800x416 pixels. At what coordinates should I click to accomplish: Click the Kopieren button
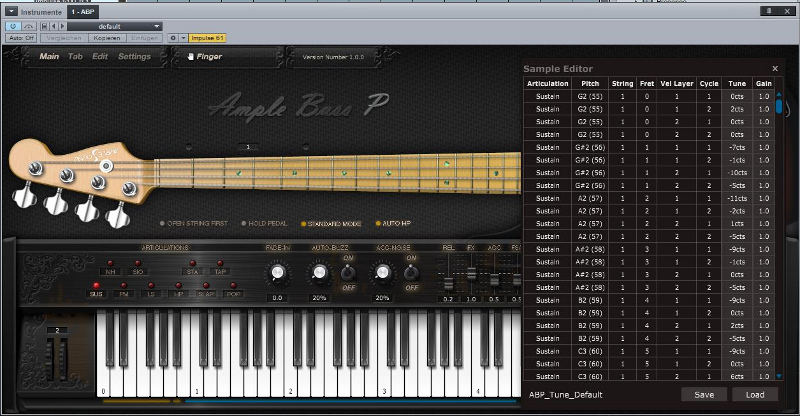click(x=107, y=38)
